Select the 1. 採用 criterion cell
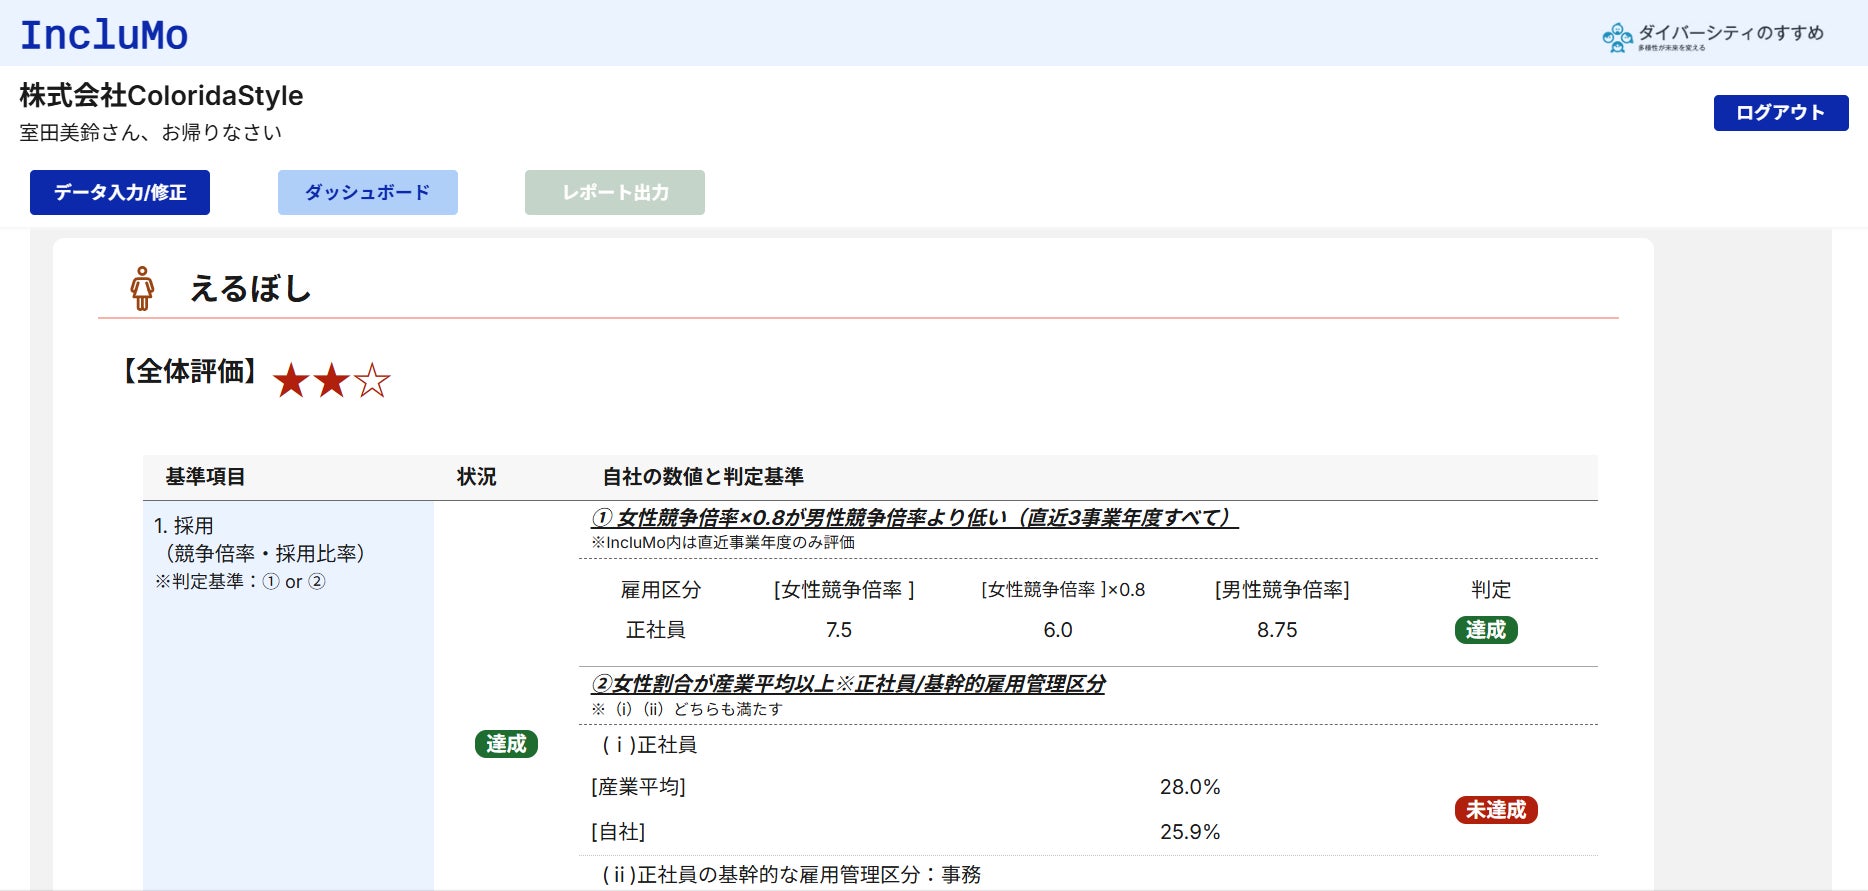This screenshot has height=891, width=1868. point(288,695)
